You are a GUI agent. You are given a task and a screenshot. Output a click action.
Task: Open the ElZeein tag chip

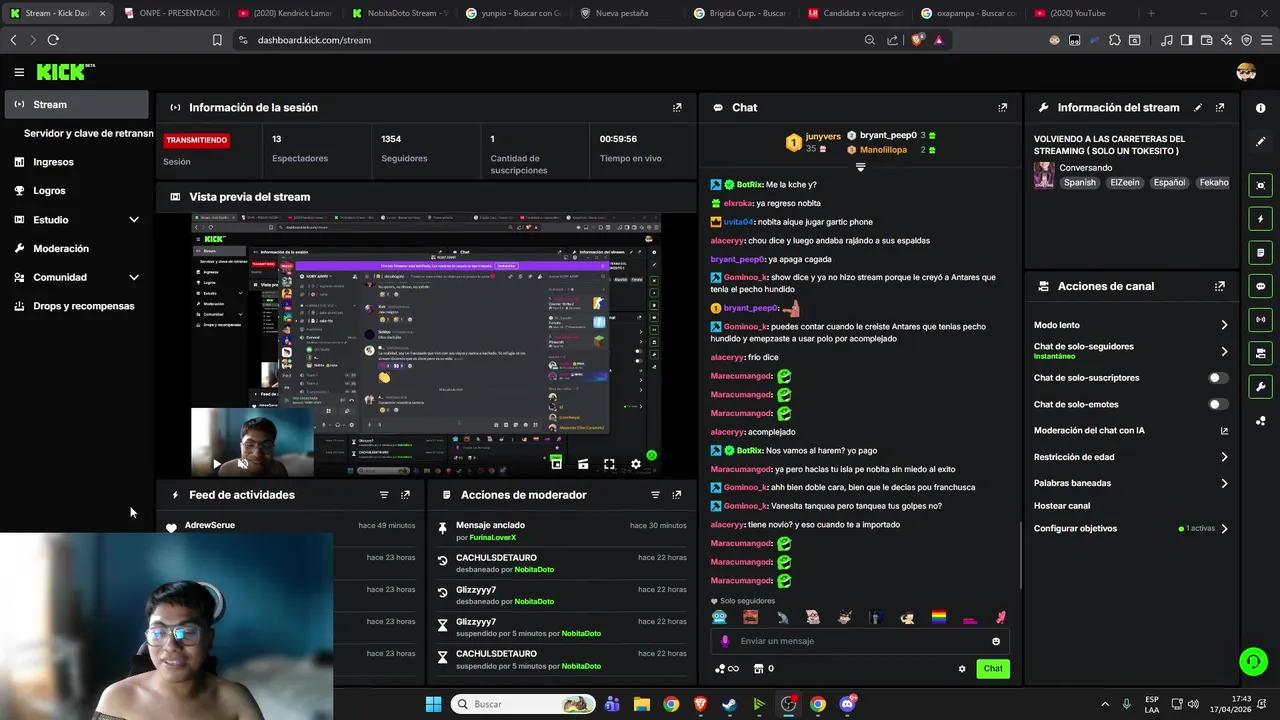(x=1124, y=183)
